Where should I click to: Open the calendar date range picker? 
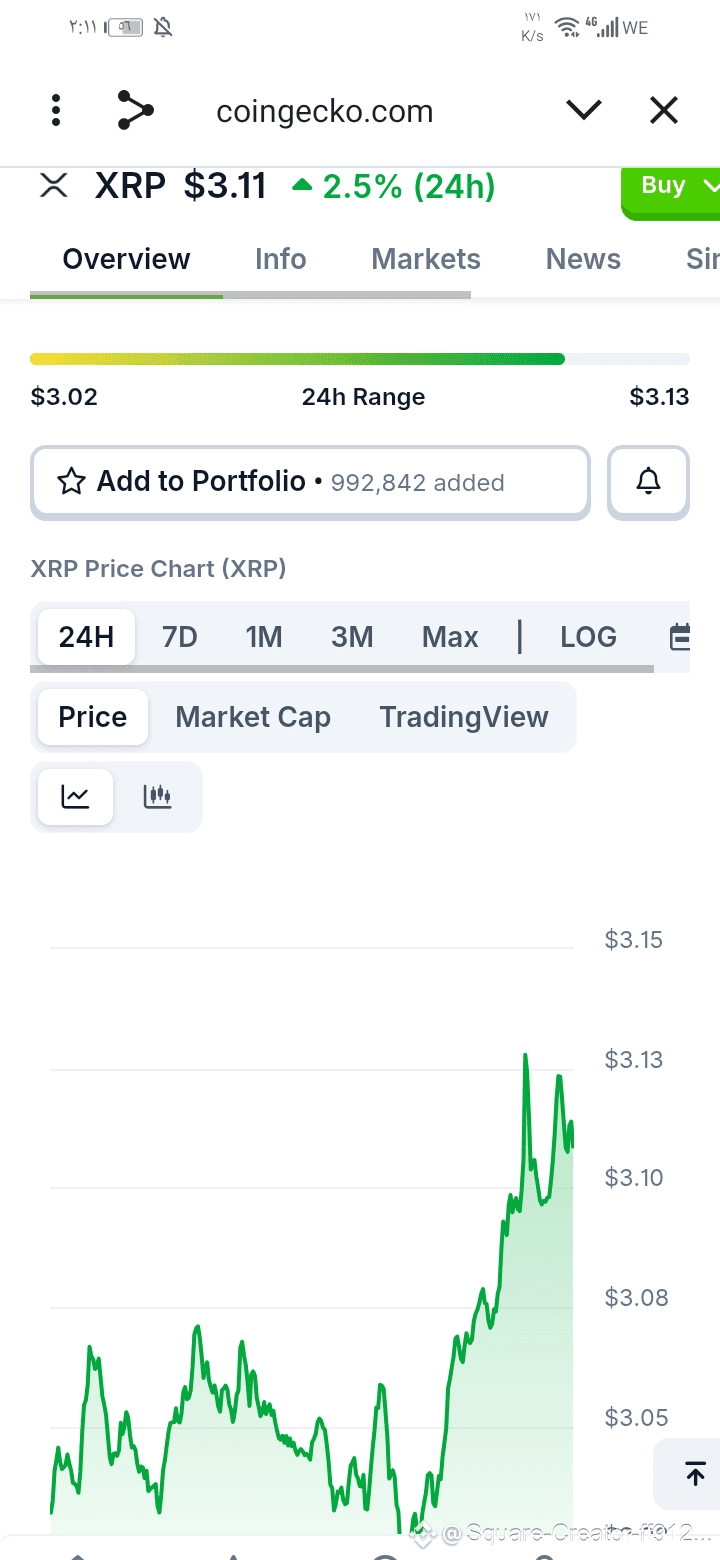pyautogui.click(x=681, y=637)
